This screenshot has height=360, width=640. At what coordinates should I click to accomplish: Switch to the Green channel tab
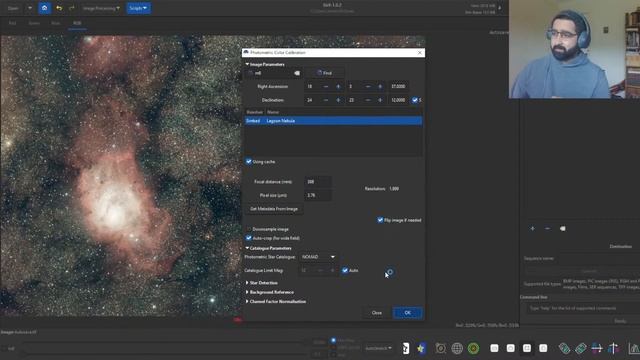(x=34, y=23)
